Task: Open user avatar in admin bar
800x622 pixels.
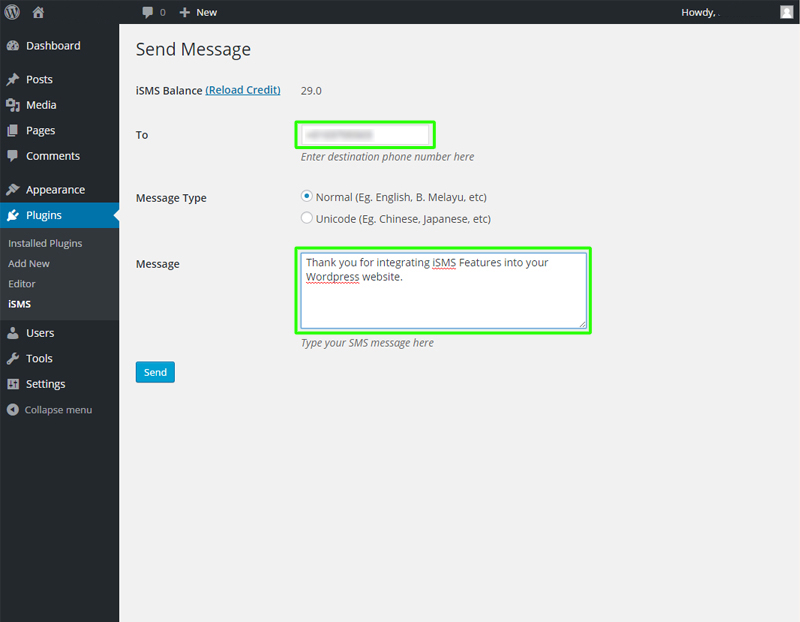Action: pyautogui.click(x=786, y=12)
